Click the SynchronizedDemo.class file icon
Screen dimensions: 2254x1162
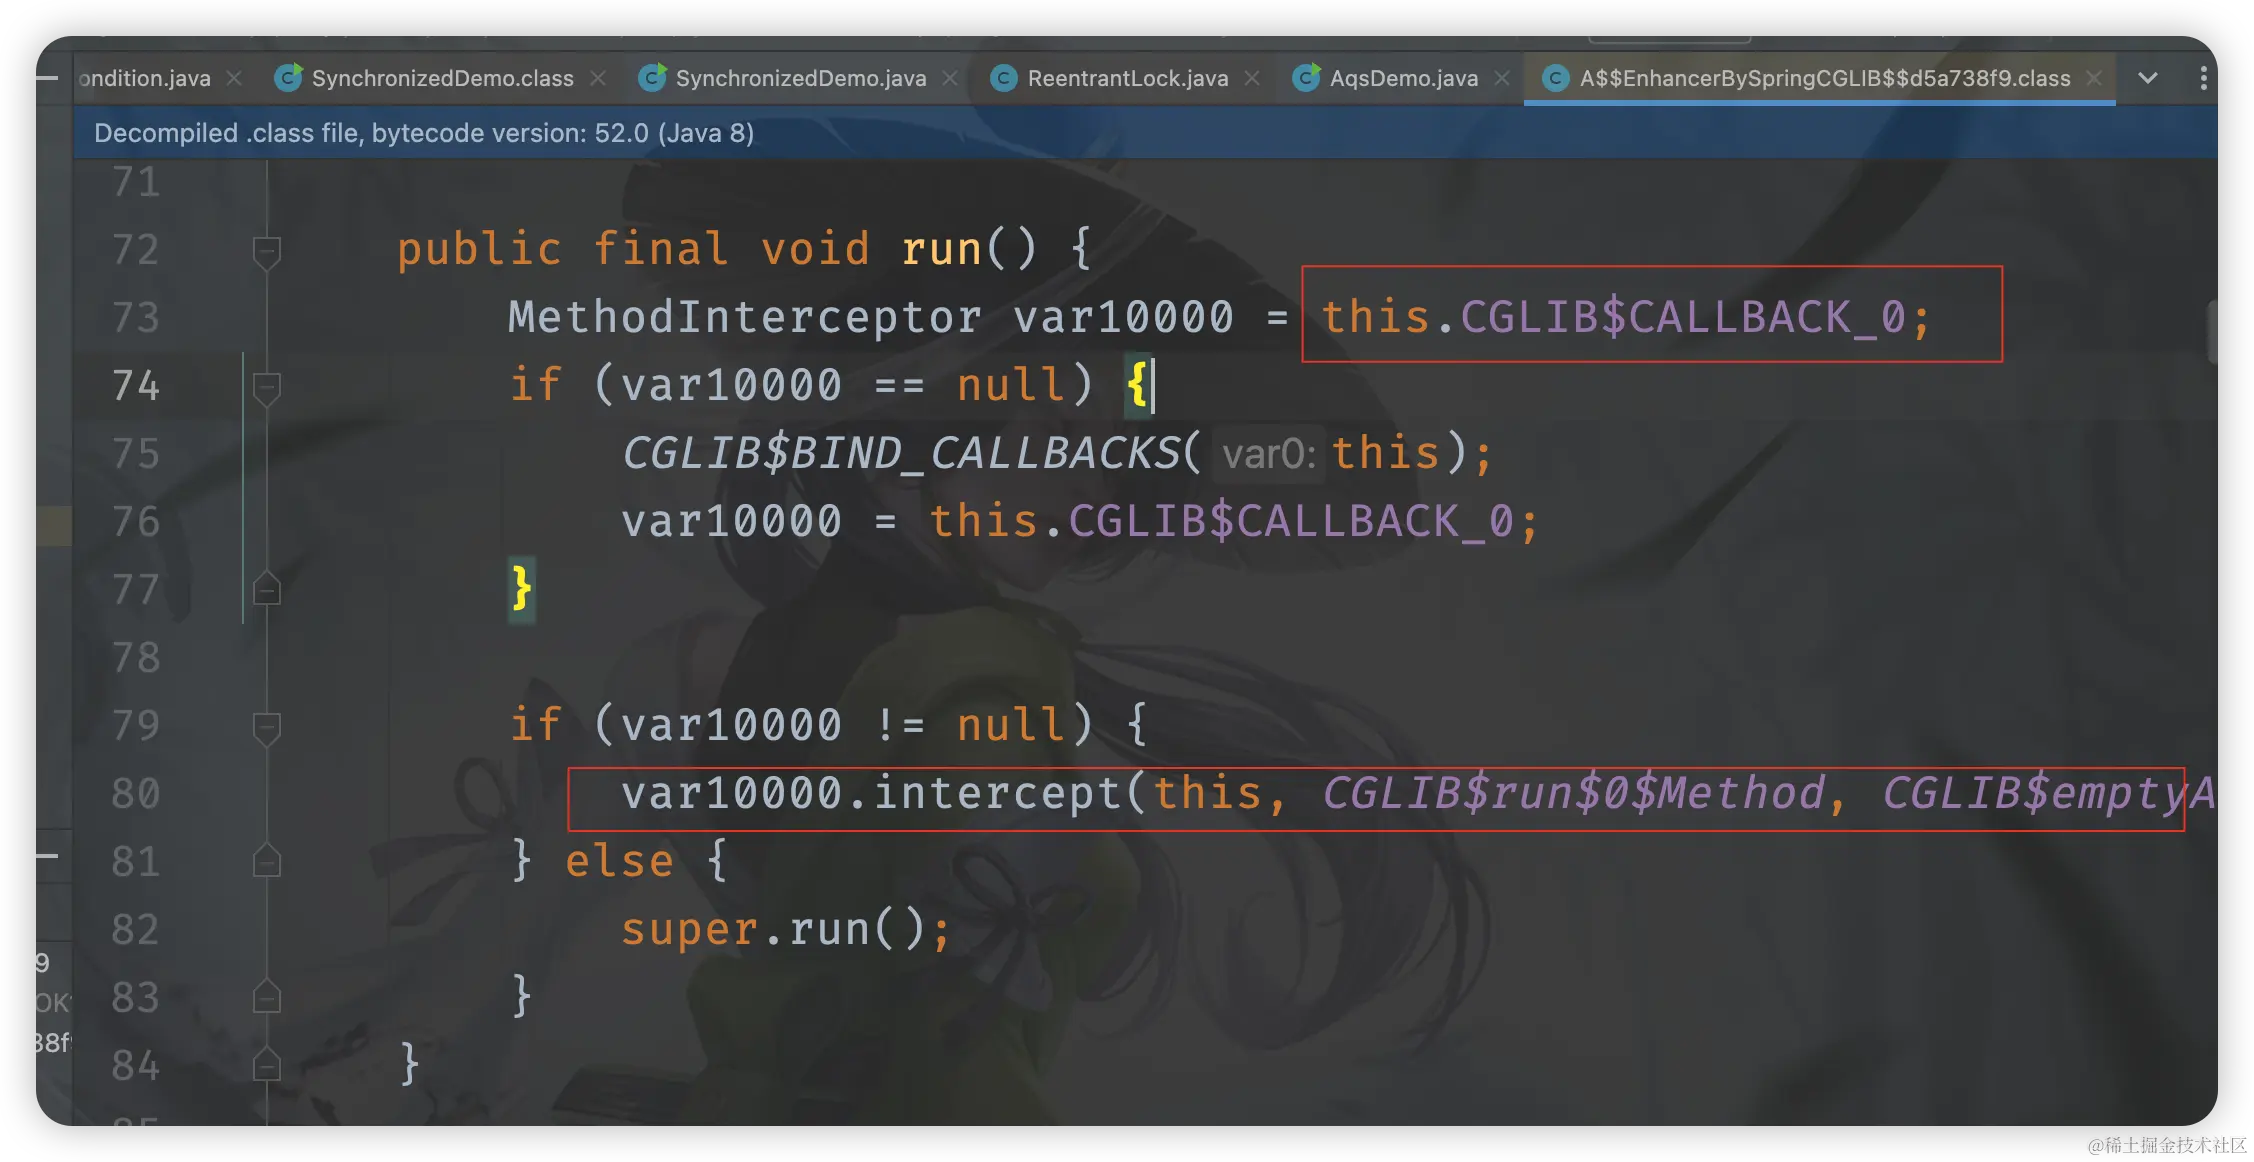coord(288,78)
